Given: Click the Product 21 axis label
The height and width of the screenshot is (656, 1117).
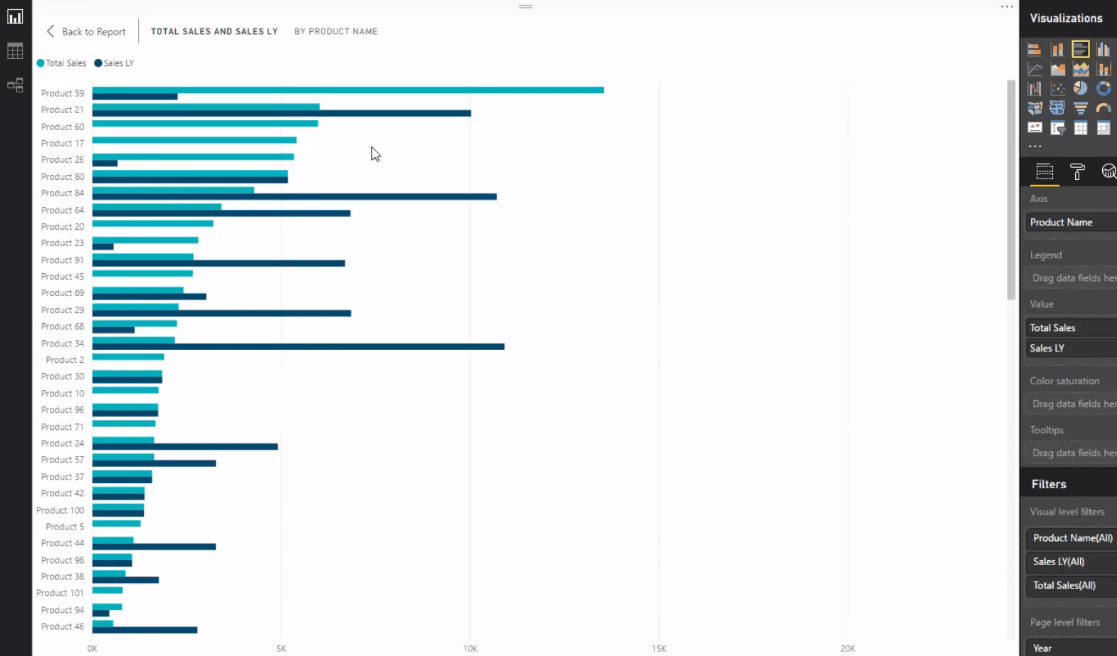Looking at the screenshot, I should tap(62, 110).
